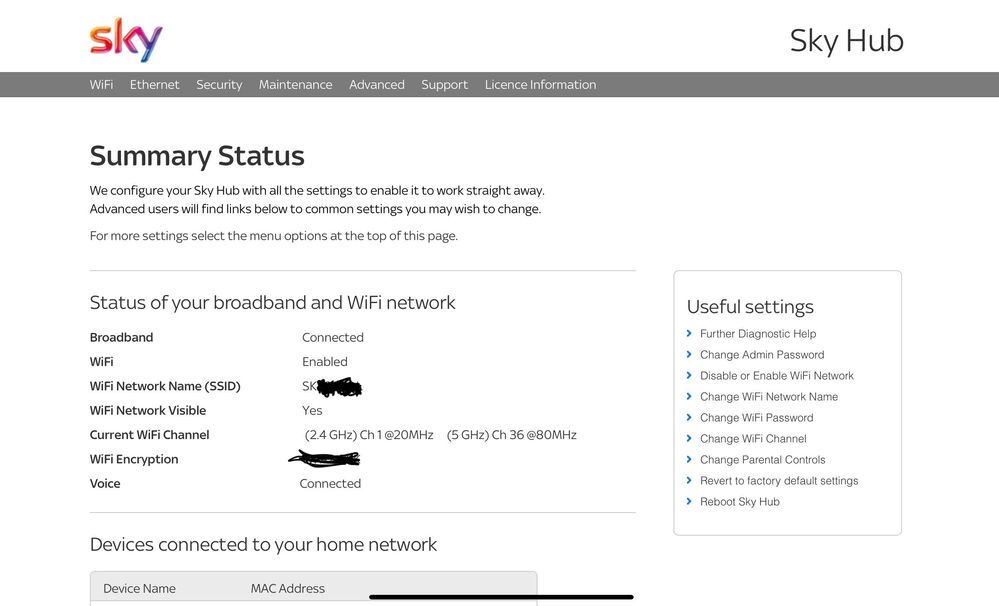
Task: Open the Change Parental Controls link
Action: 763,460
